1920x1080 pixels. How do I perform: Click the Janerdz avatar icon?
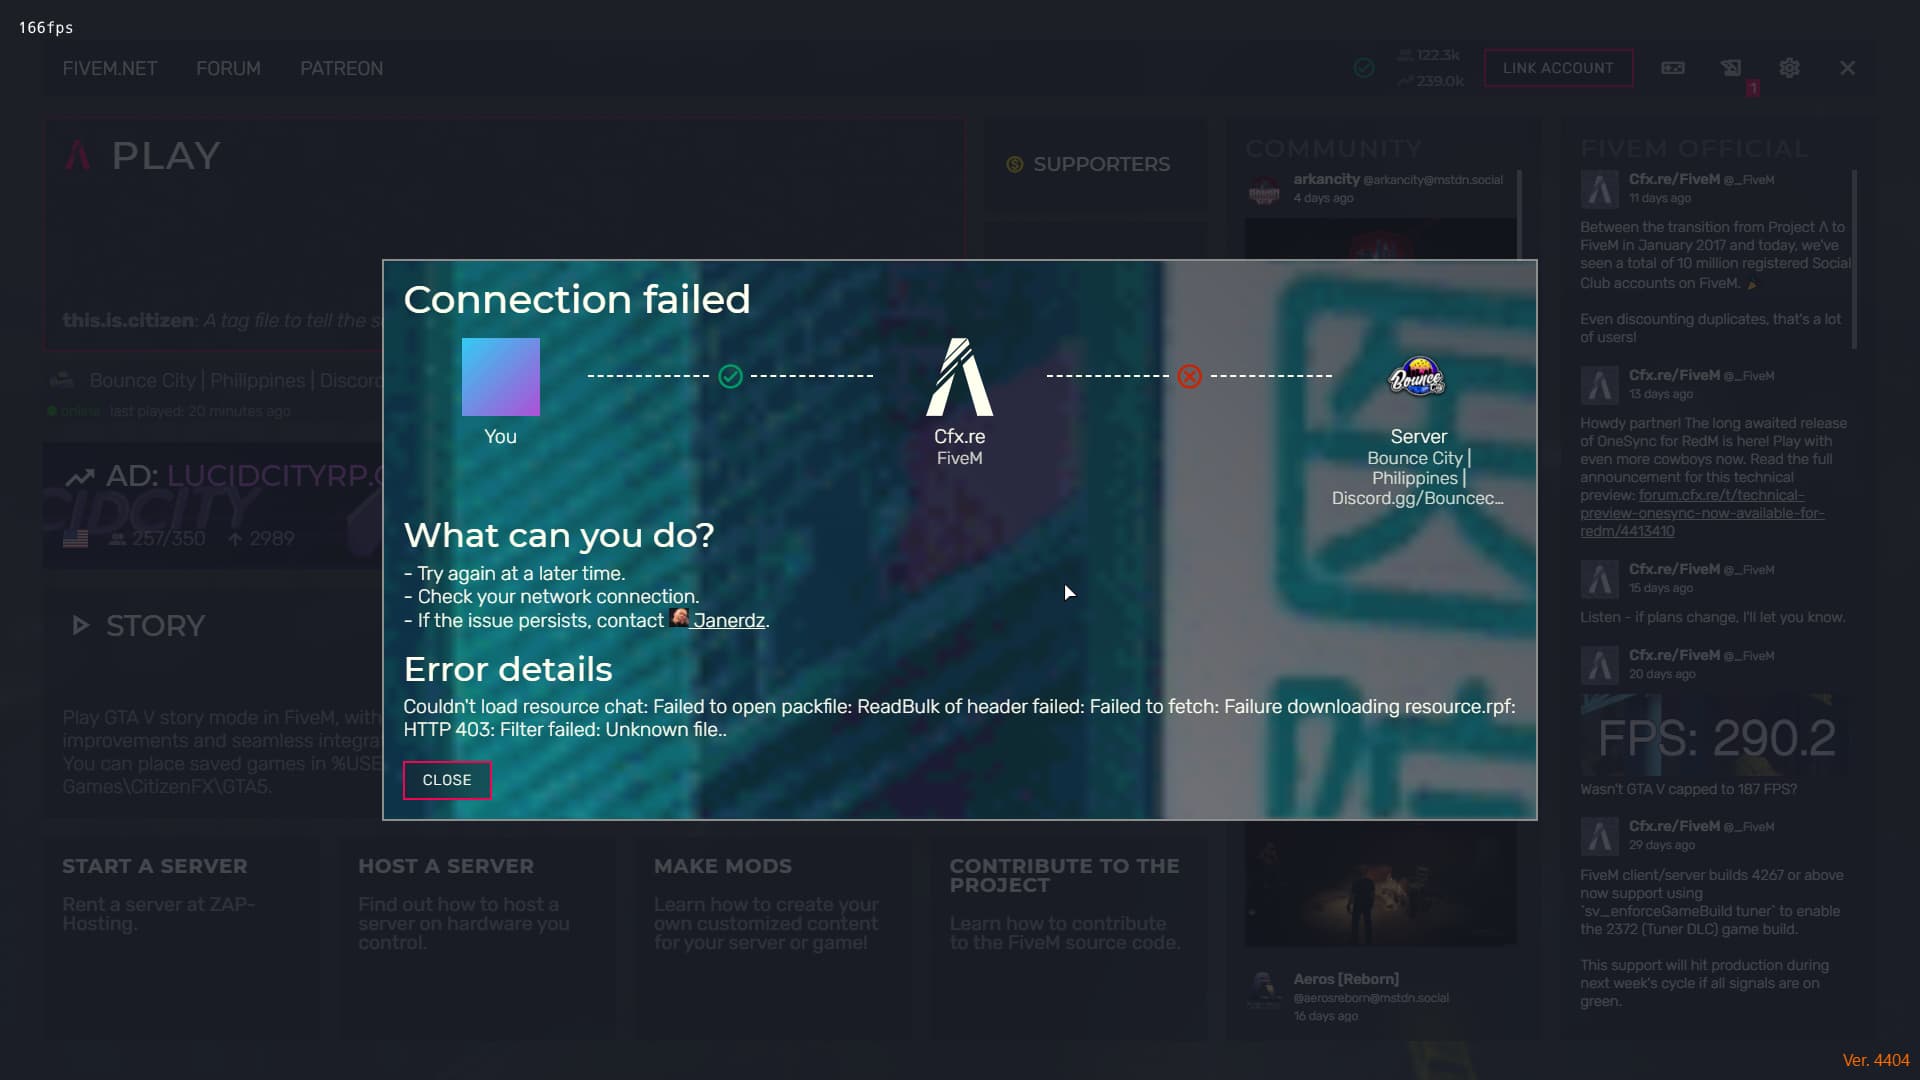(x=680, y=618)
